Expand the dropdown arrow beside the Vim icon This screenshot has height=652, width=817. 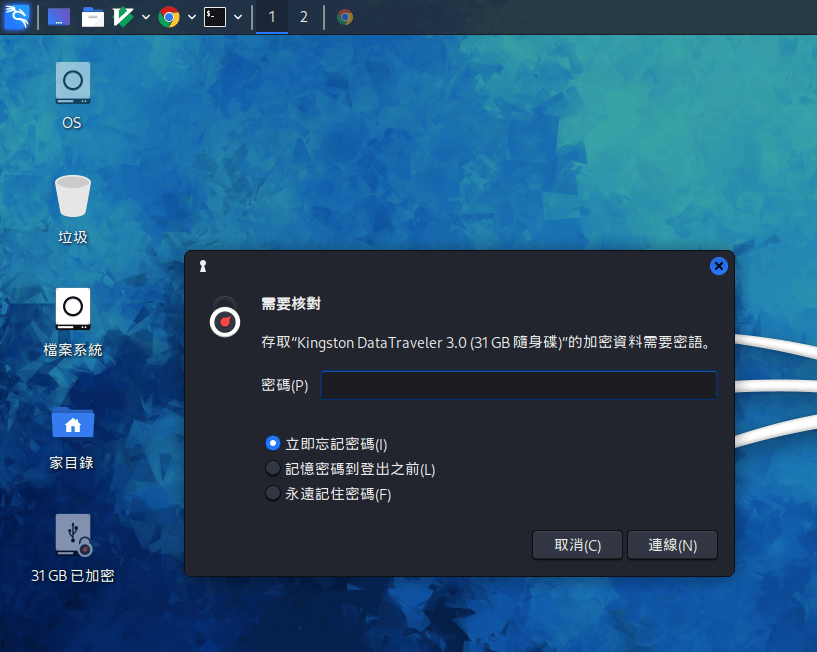(x=146, y=17)
